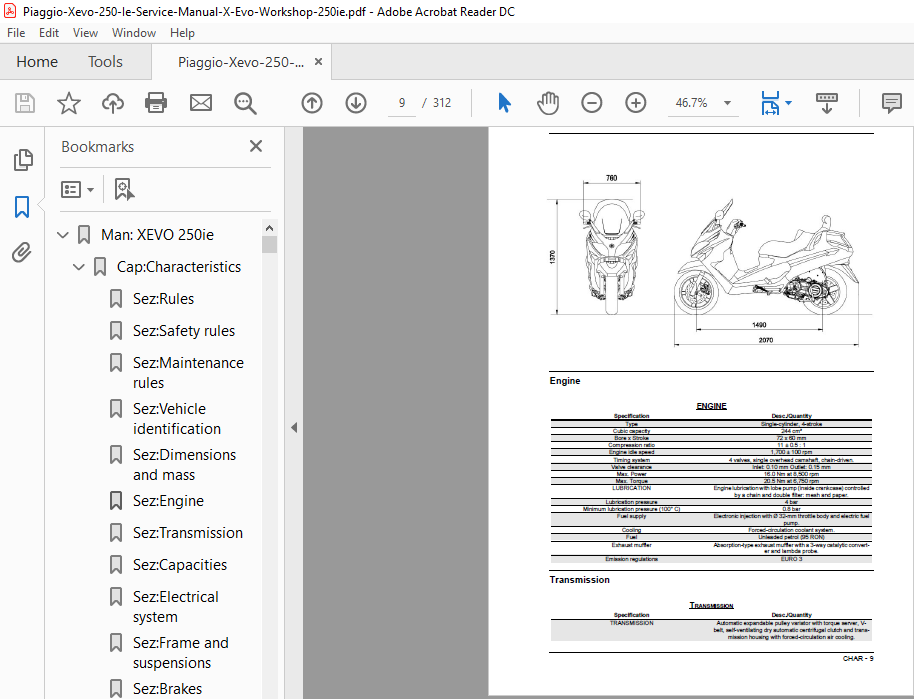Click the 46.7% zoom value field
The image size is (914, 699).
click(x=692, y=103)
